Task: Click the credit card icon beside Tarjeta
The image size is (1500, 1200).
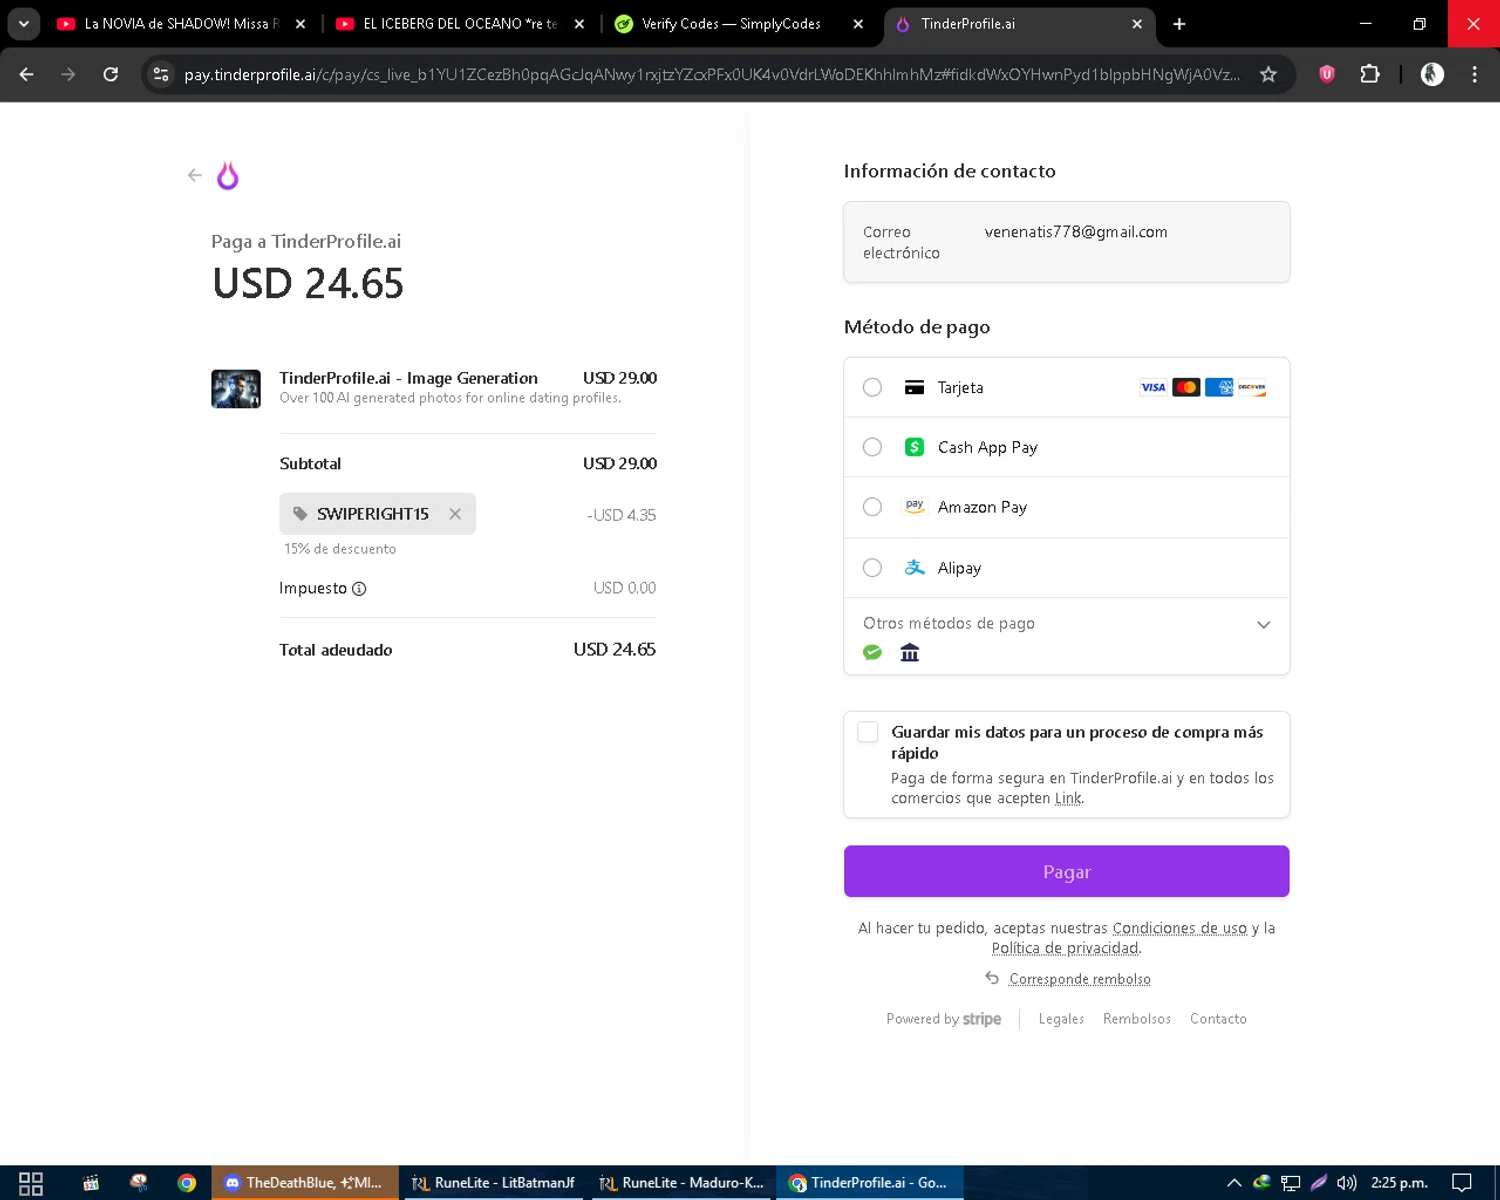Action: pyautogui.click(x=914, y=387)
